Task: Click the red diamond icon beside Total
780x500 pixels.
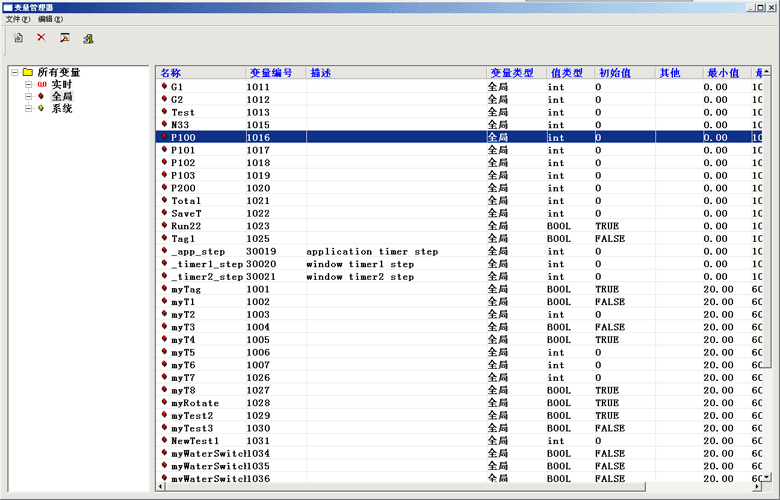Action: click(164, 201)
